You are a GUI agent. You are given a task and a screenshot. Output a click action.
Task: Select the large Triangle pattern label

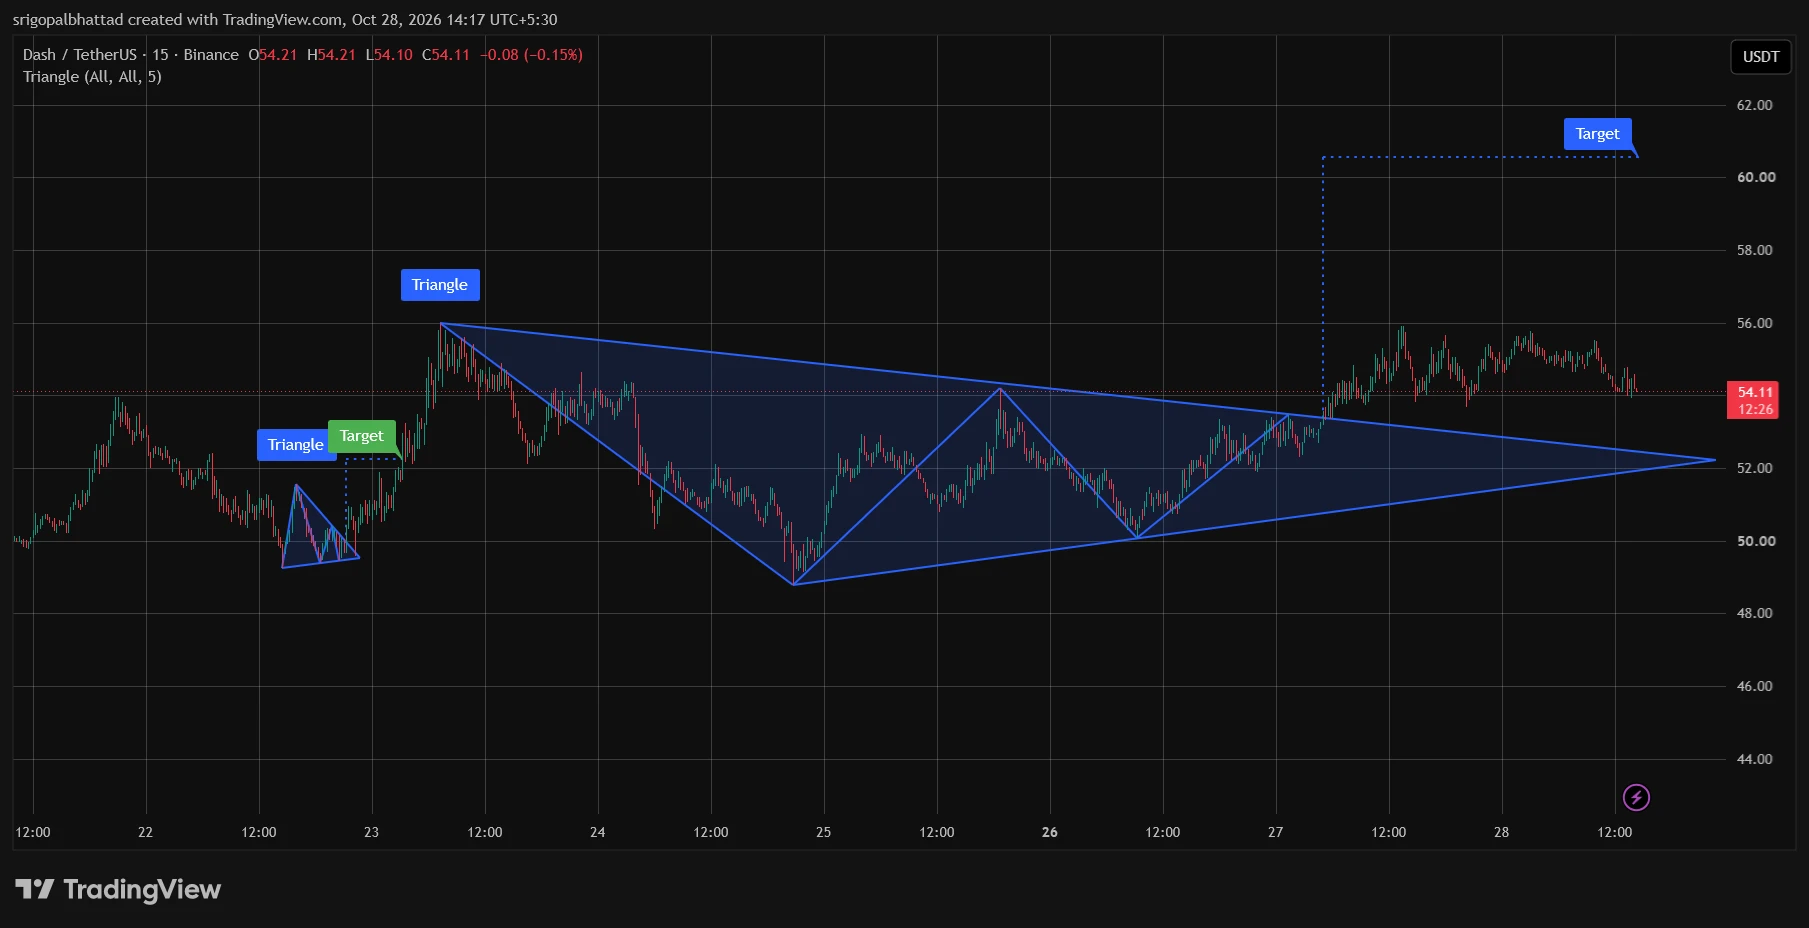pyautogui.click(x=440, y=285)
